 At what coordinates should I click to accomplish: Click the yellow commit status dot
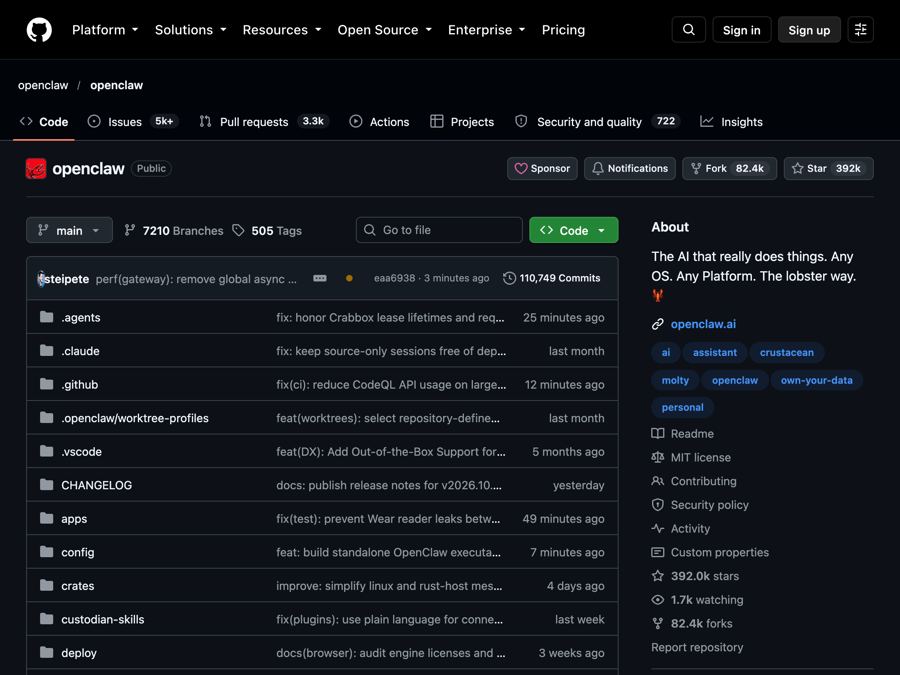349,278
